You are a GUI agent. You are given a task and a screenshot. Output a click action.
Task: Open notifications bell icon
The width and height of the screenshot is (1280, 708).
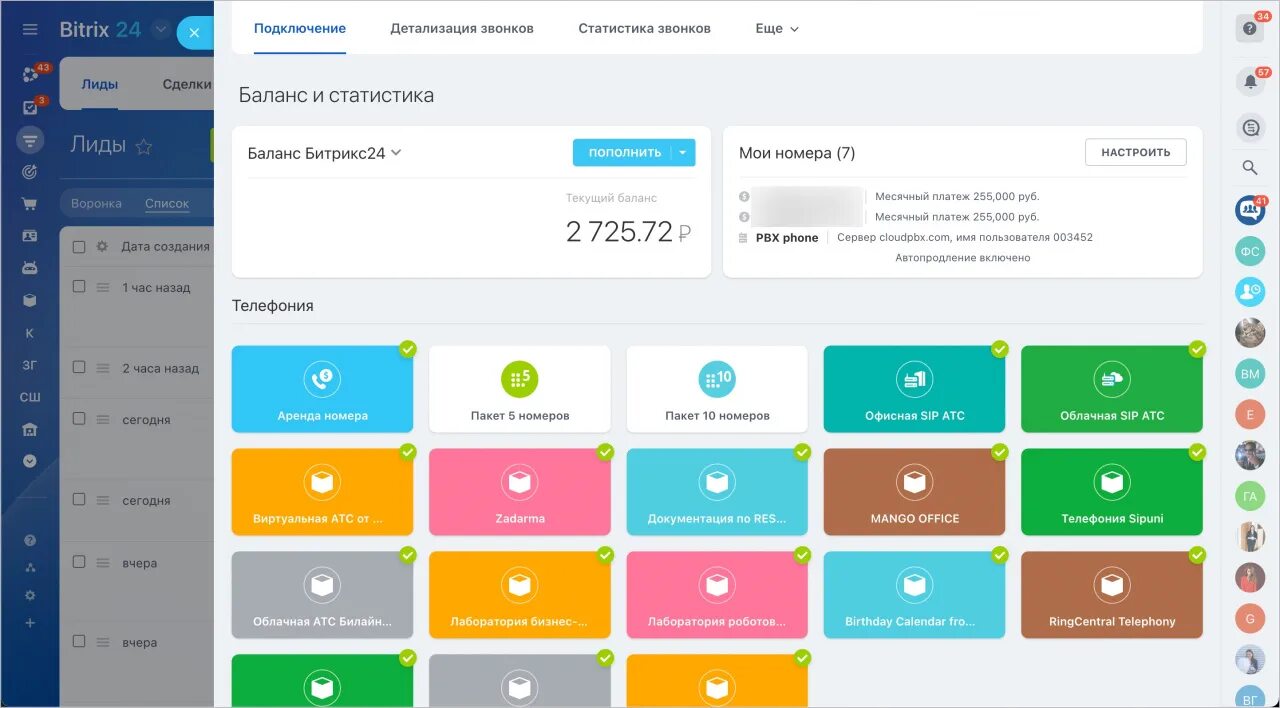click(x=1250, y=81)
